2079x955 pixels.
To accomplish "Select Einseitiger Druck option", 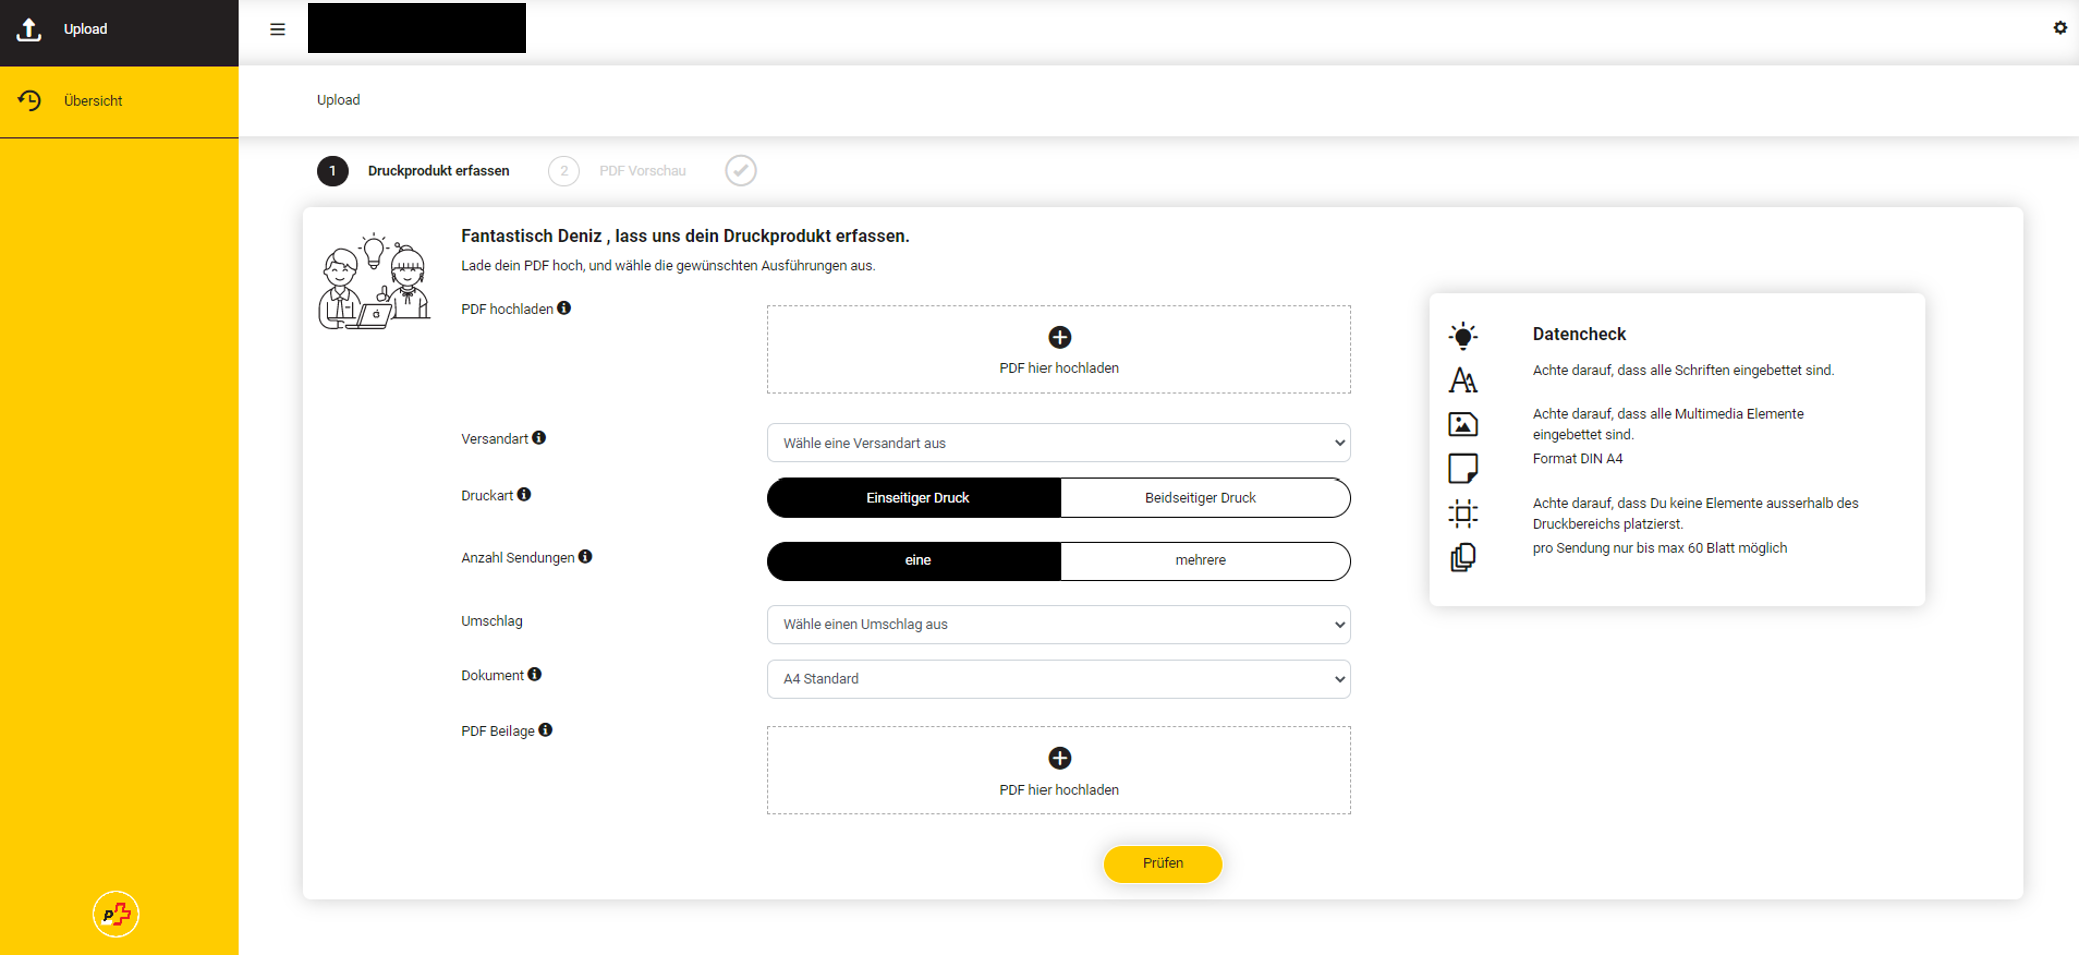I will [915, 498].
